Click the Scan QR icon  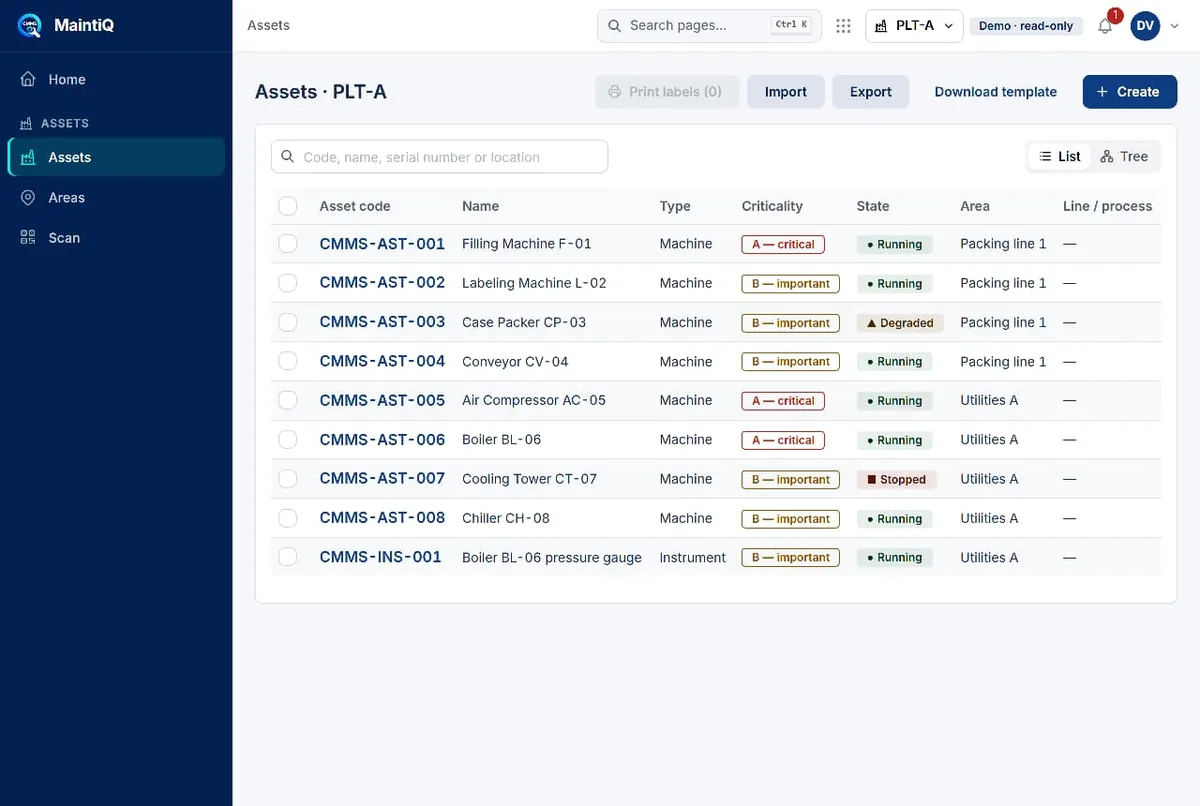(x=28, y=238)
